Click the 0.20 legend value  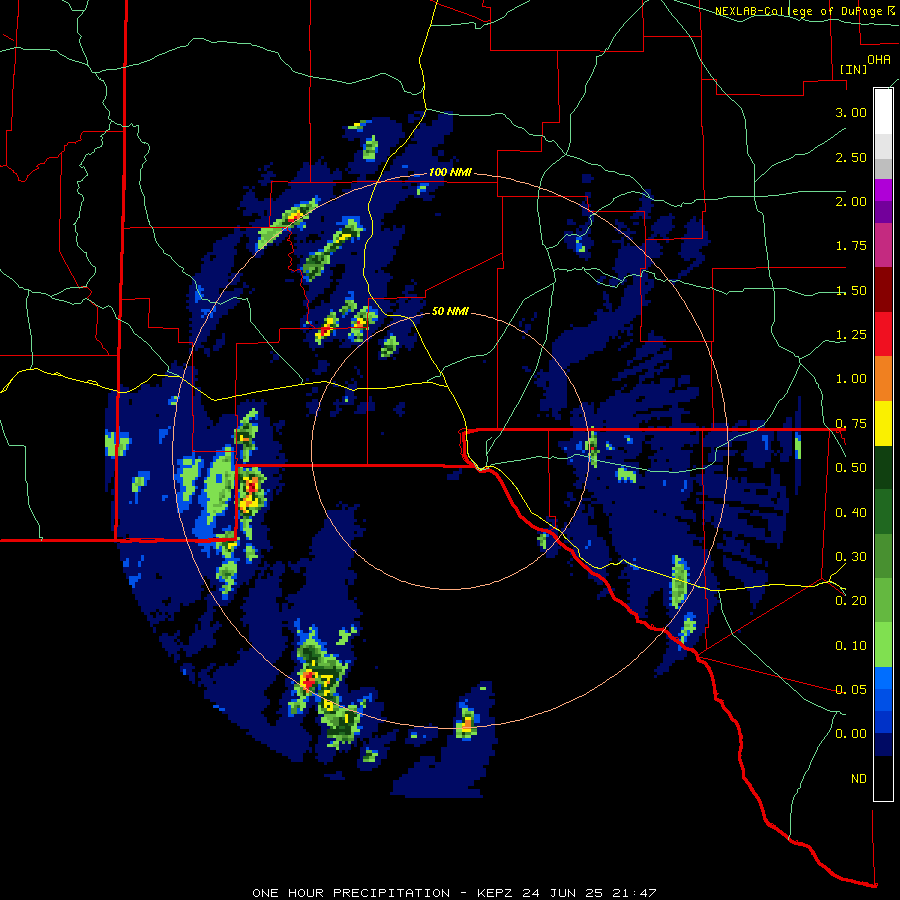click(851, 601)
